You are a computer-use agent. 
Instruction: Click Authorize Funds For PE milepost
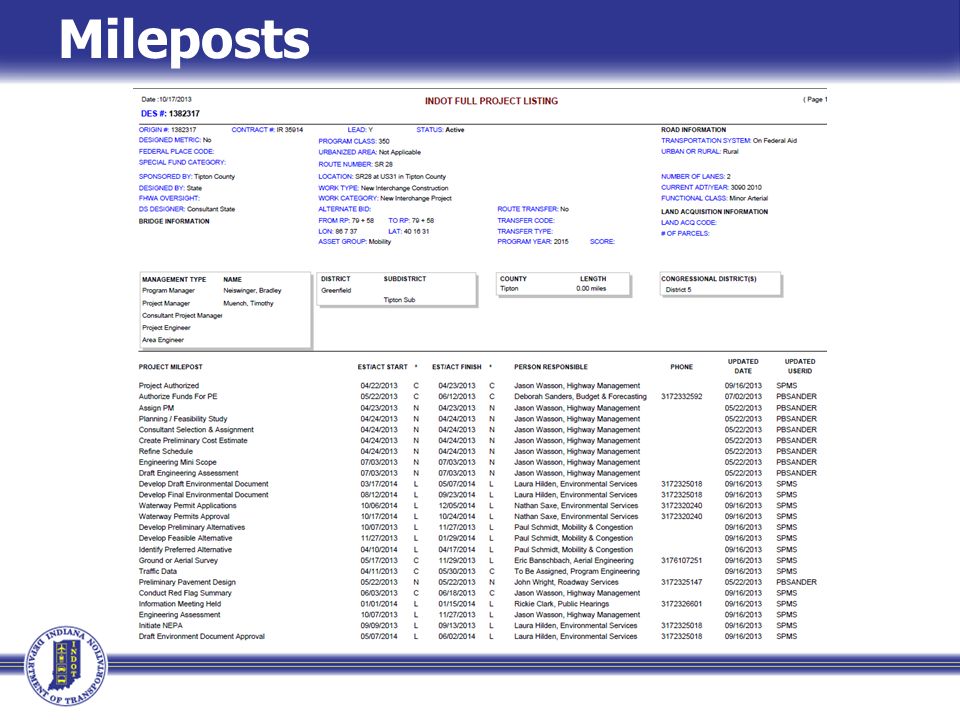[x=178, y=396]
